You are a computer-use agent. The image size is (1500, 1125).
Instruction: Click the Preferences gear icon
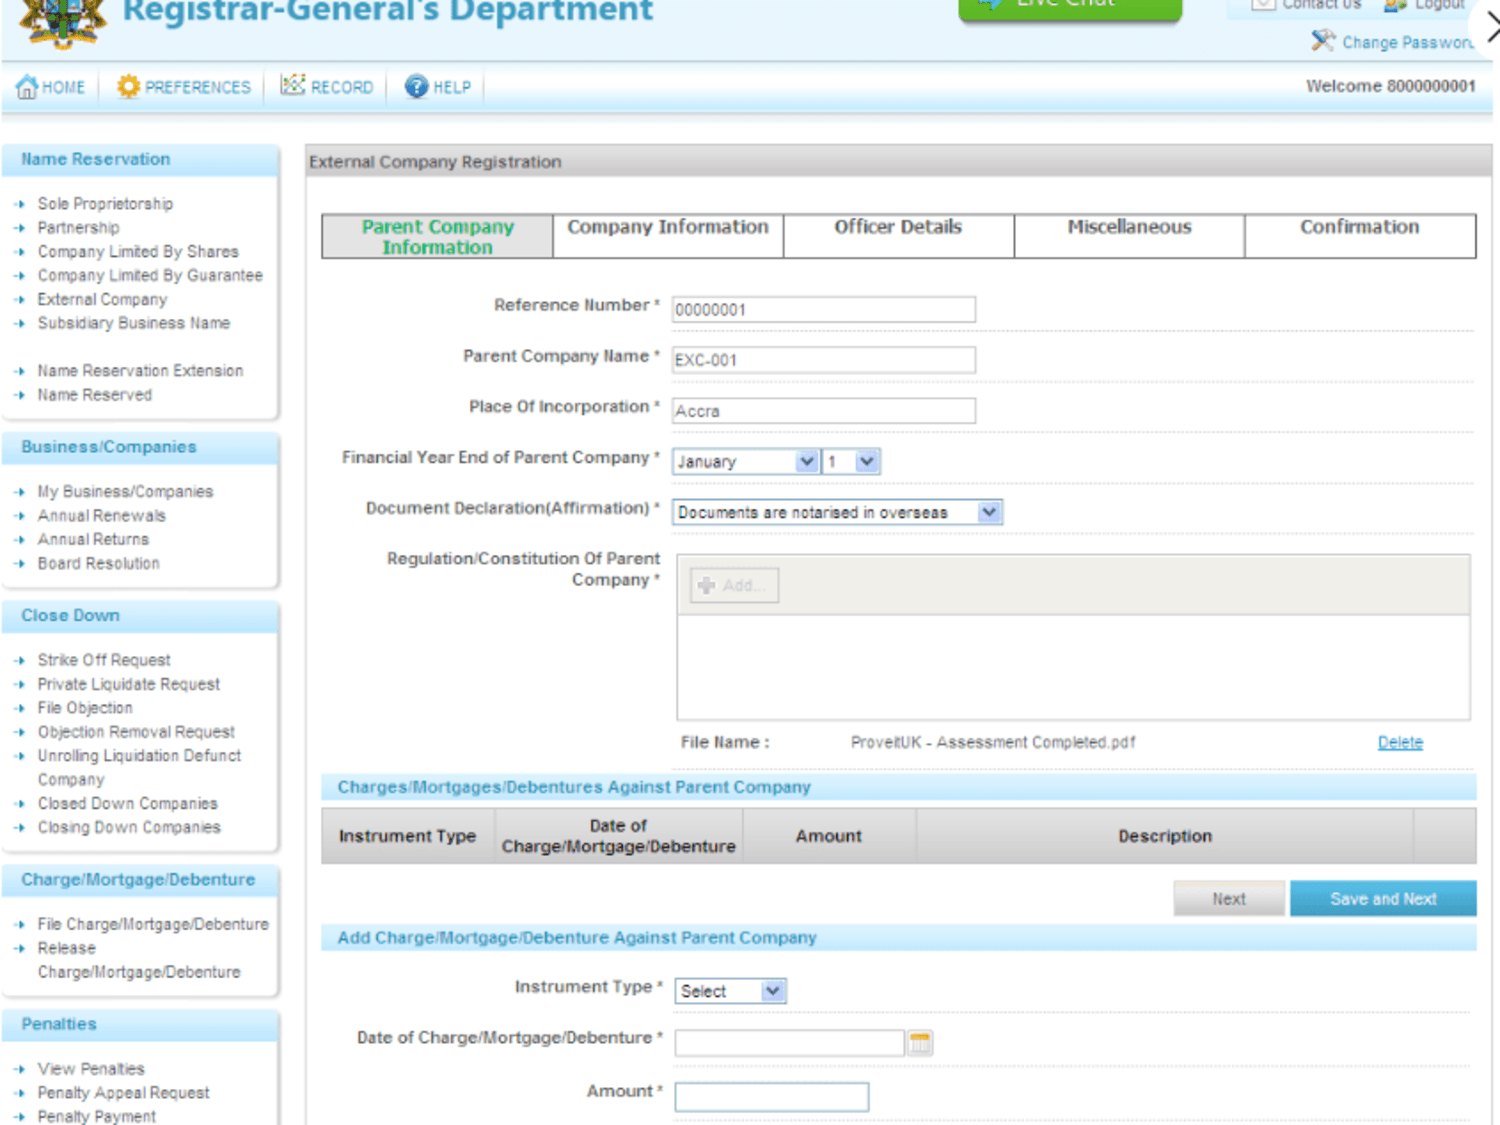coord(128,87)
